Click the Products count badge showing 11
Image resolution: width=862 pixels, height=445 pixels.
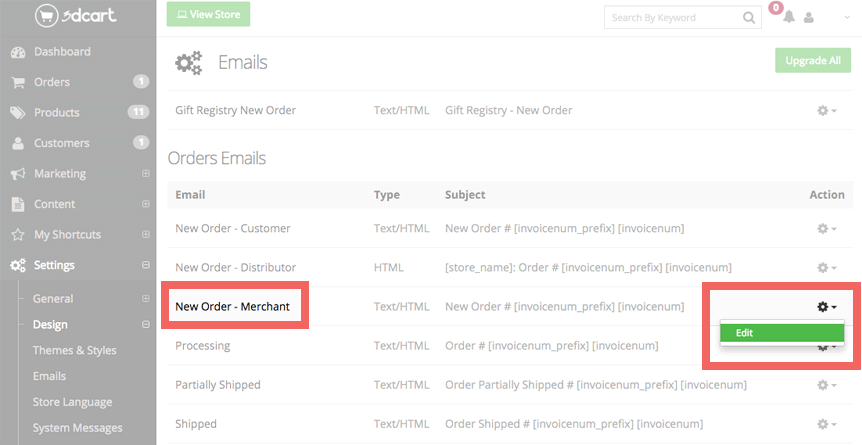(x=138, y=112)
